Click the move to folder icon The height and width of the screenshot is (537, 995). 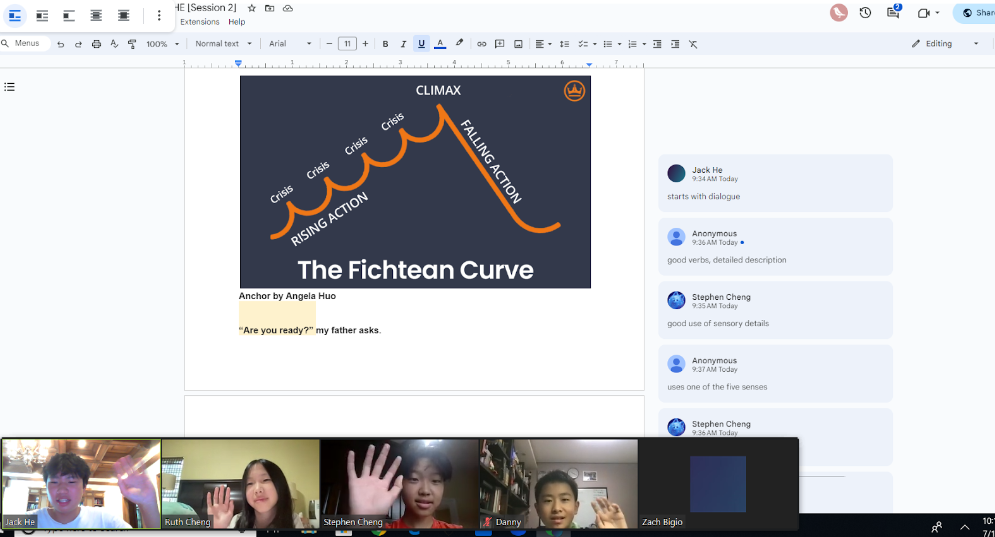coord(270,8)
